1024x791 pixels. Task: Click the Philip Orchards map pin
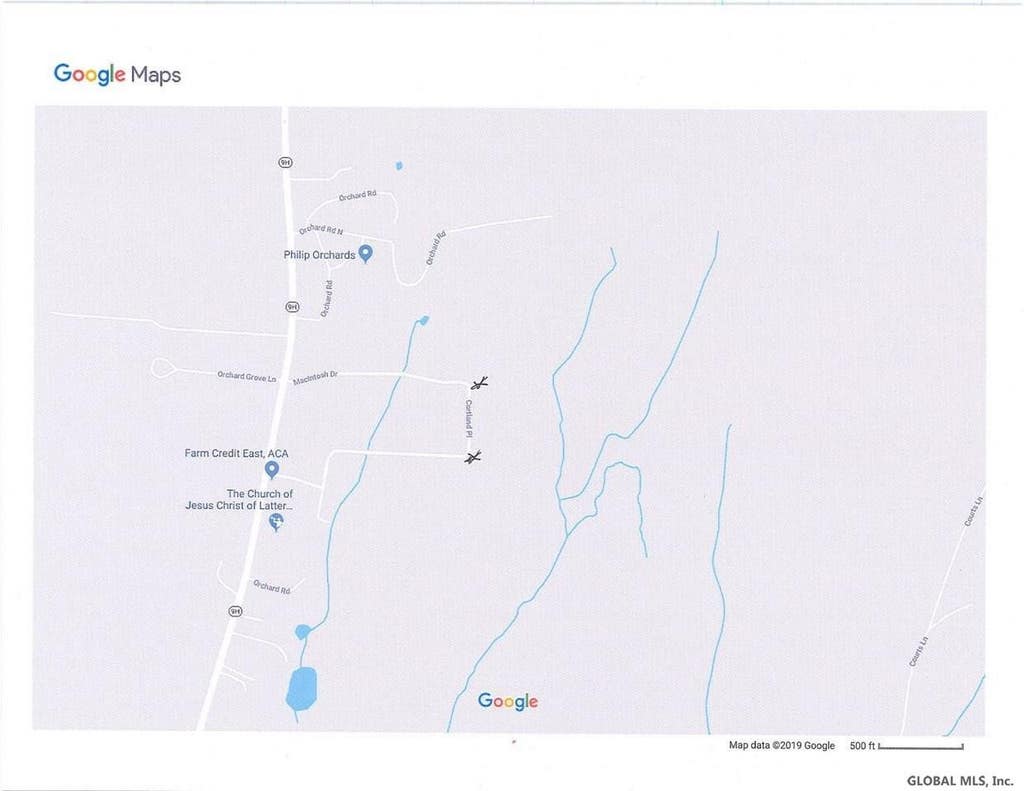pos(366,253)
